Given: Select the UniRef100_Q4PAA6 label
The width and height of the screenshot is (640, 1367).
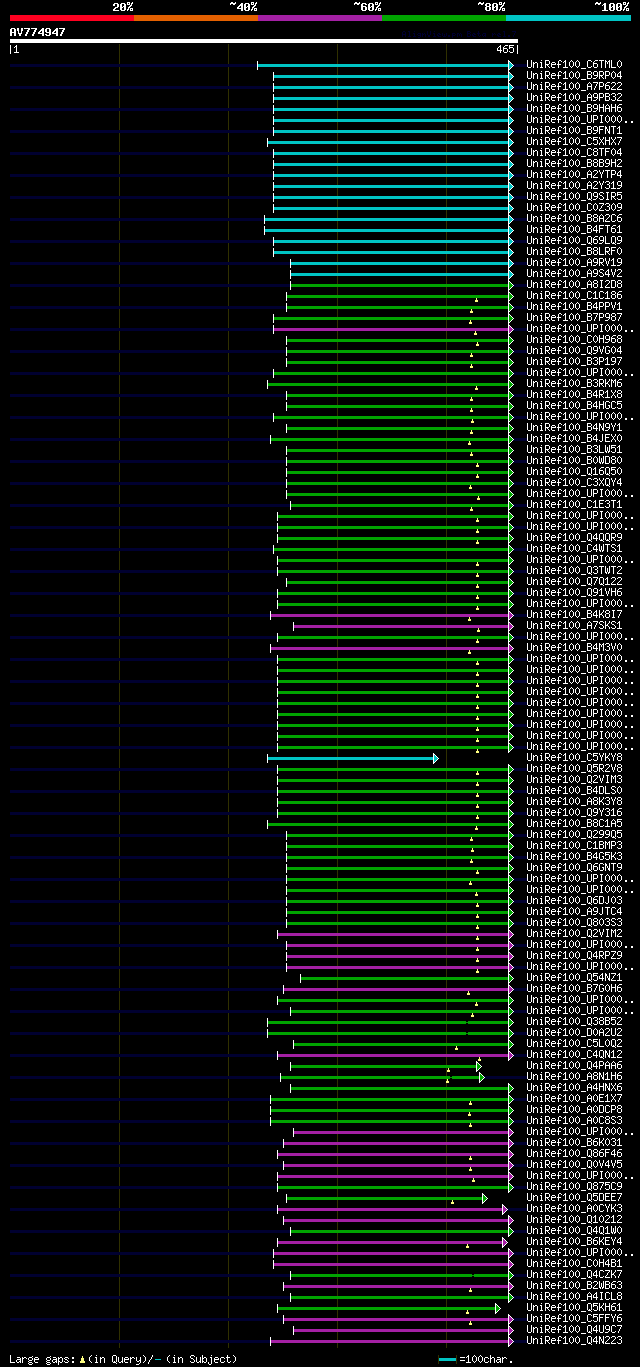Looking at the screenshot, I should click(574, 1066).
